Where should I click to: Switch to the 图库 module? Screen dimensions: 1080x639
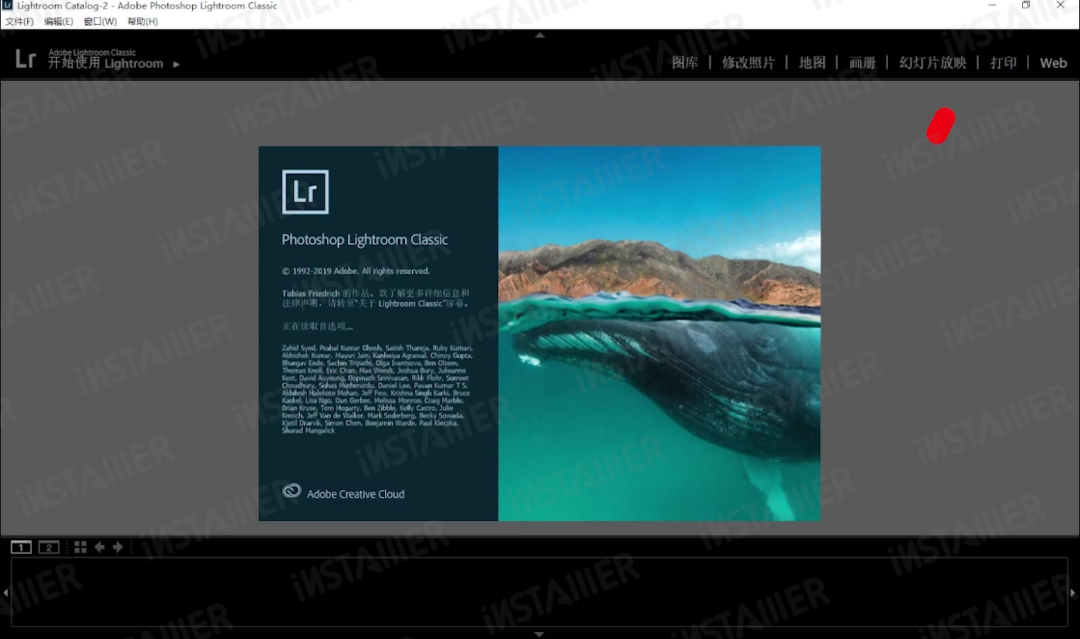tap(685, 63)
